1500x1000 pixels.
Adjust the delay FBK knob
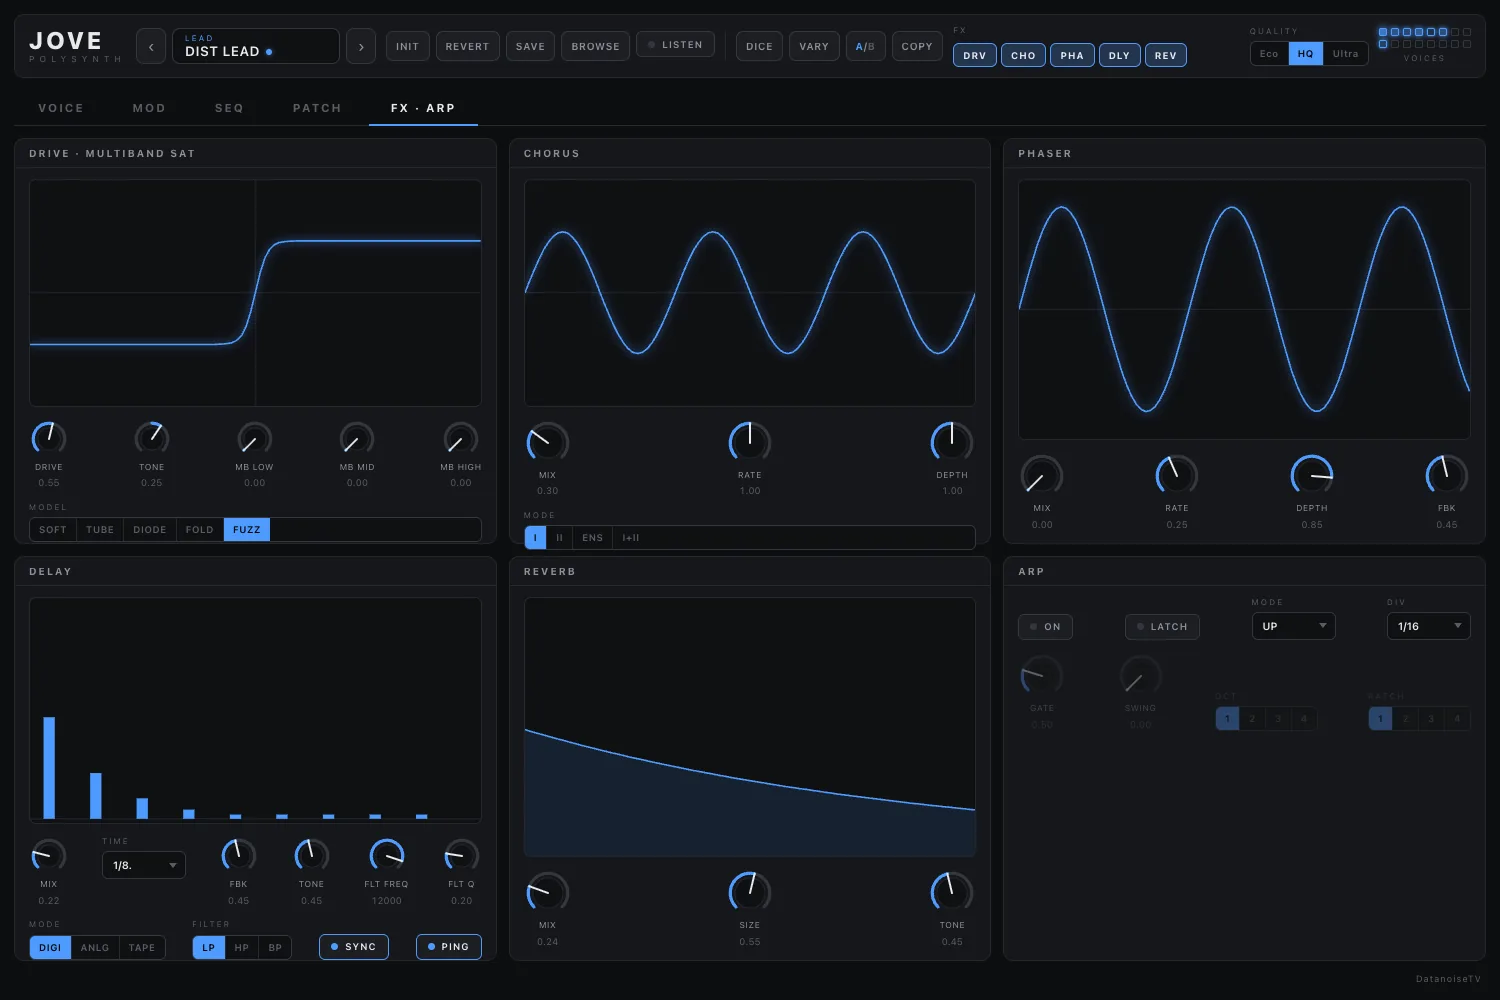pos(238,855)
